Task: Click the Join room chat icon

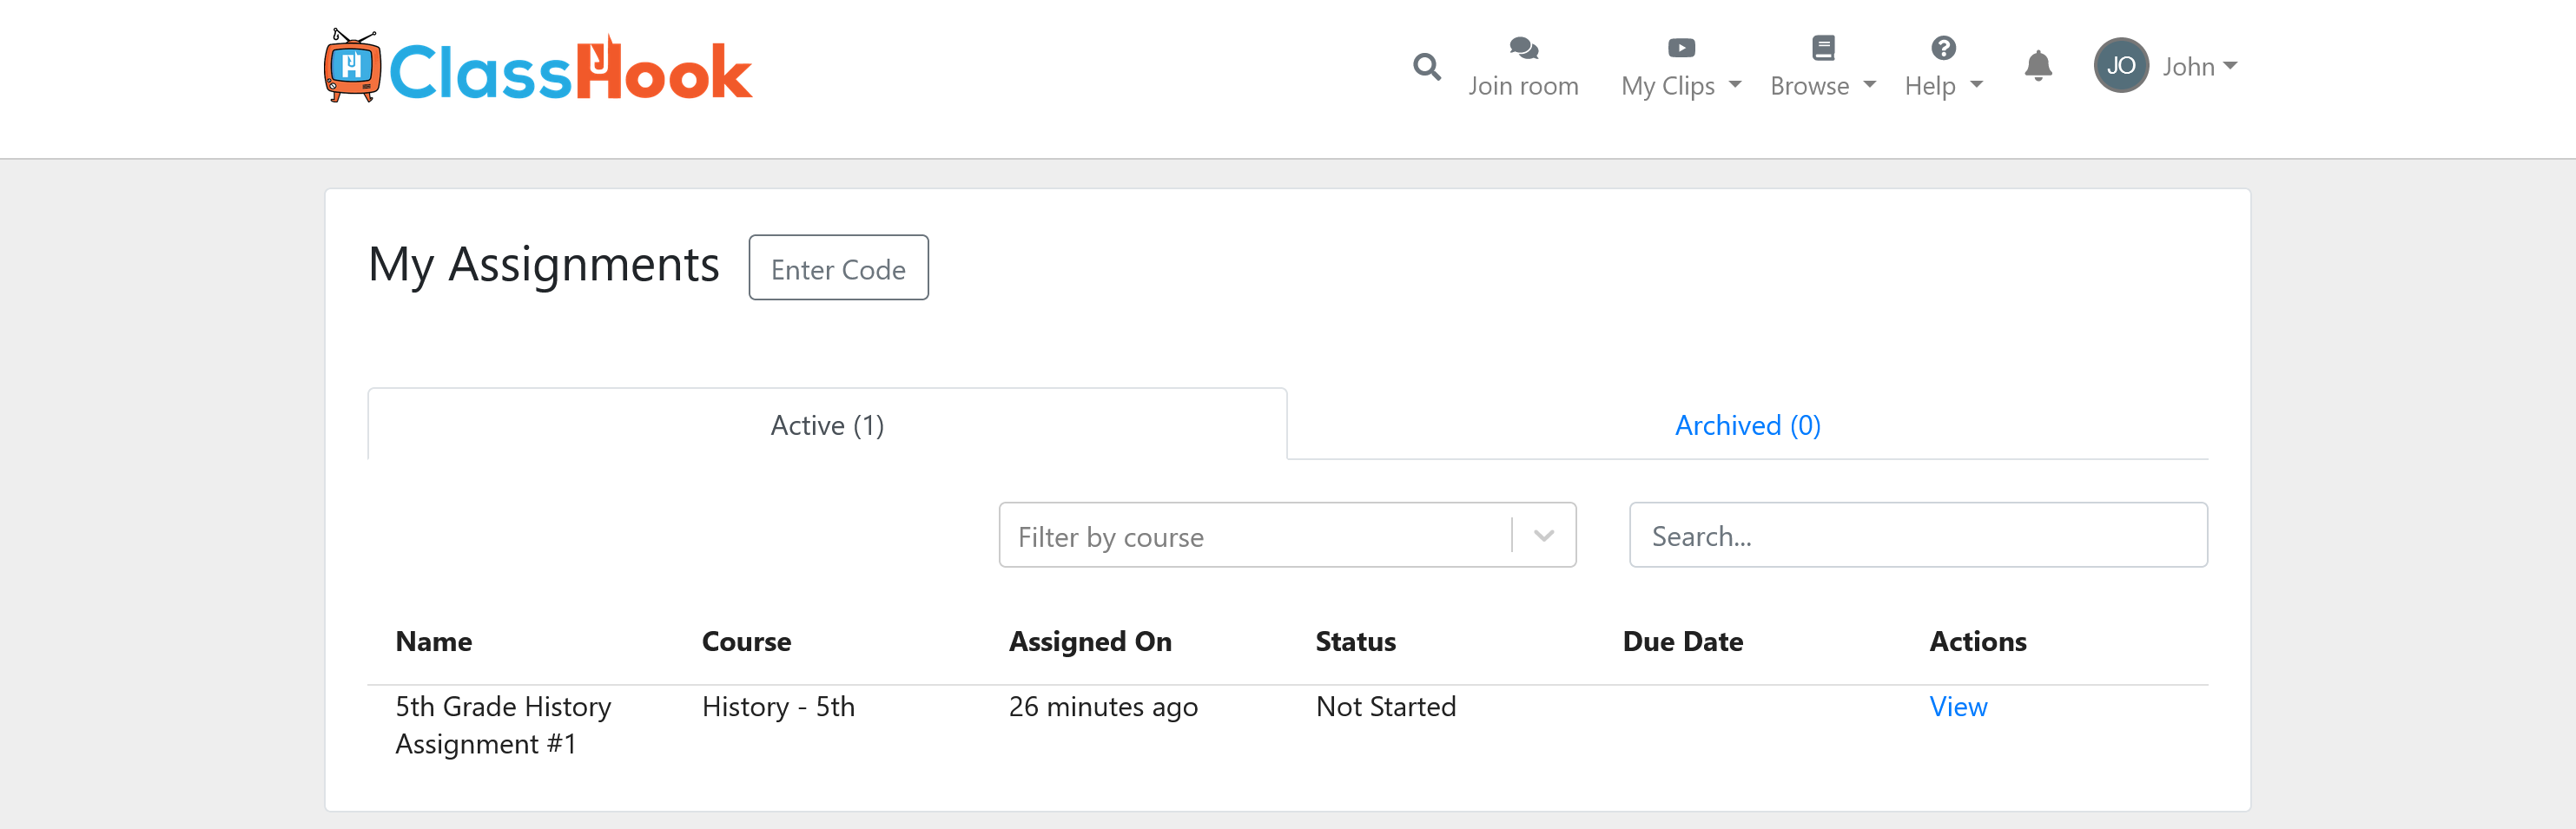Action: coord(1523,47)
